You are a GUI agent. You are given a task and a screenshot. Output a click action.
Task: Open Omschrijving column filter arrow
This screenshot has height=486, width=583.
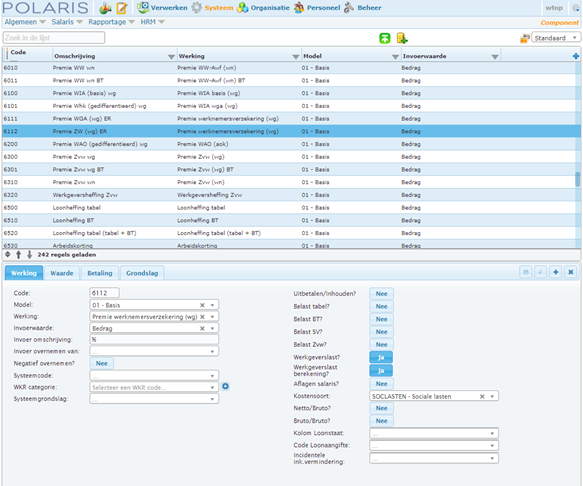(171, 57)
